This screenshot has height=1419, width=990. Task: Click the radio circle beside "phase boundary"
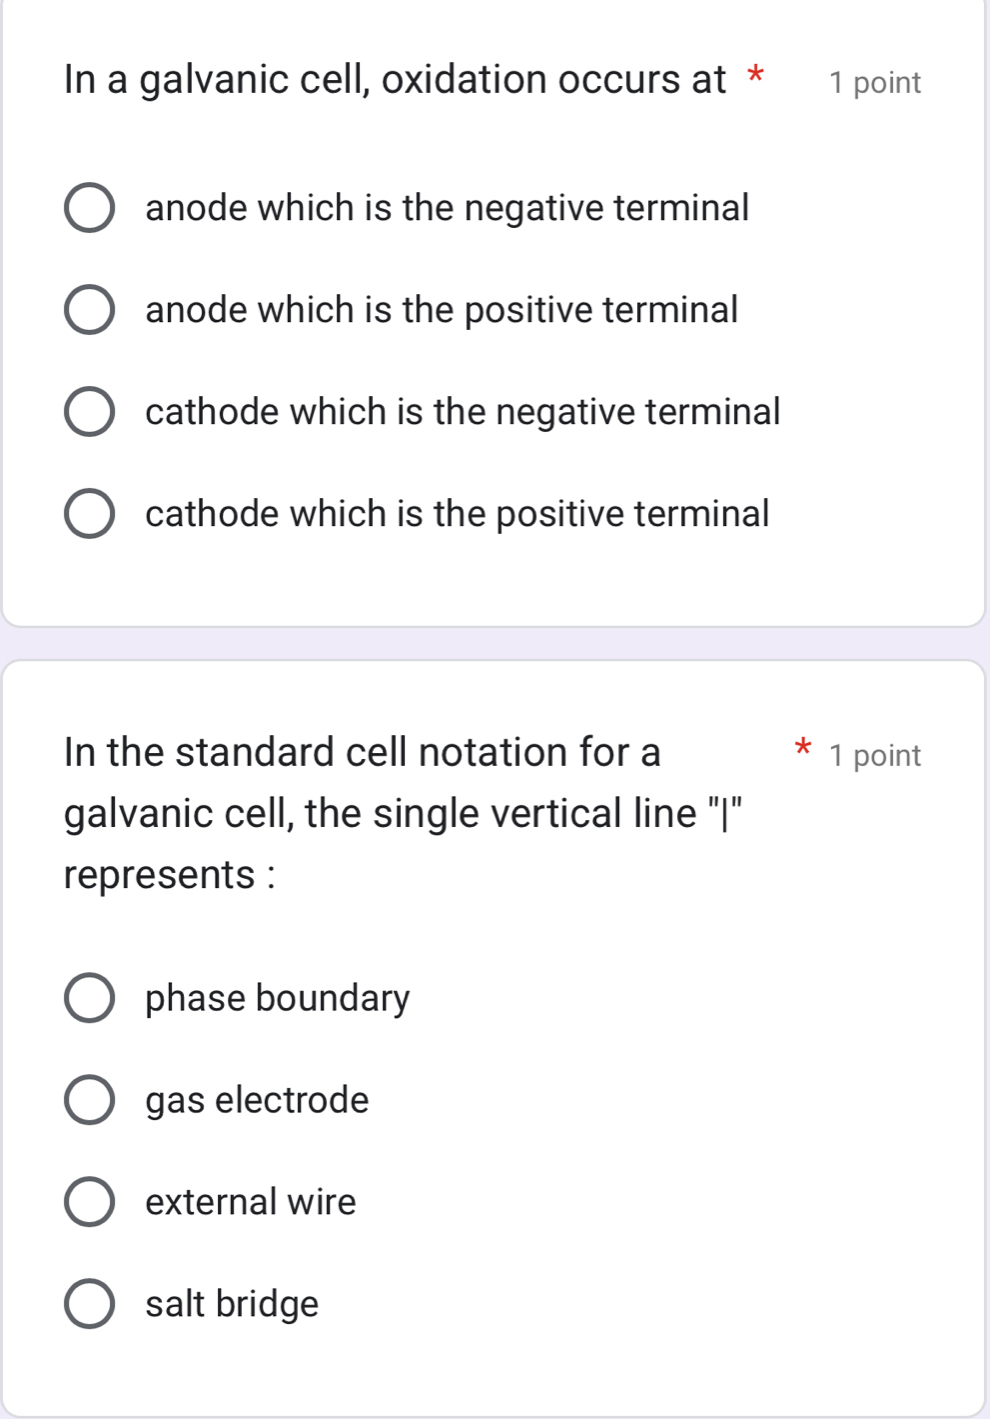tap(91, 998)
